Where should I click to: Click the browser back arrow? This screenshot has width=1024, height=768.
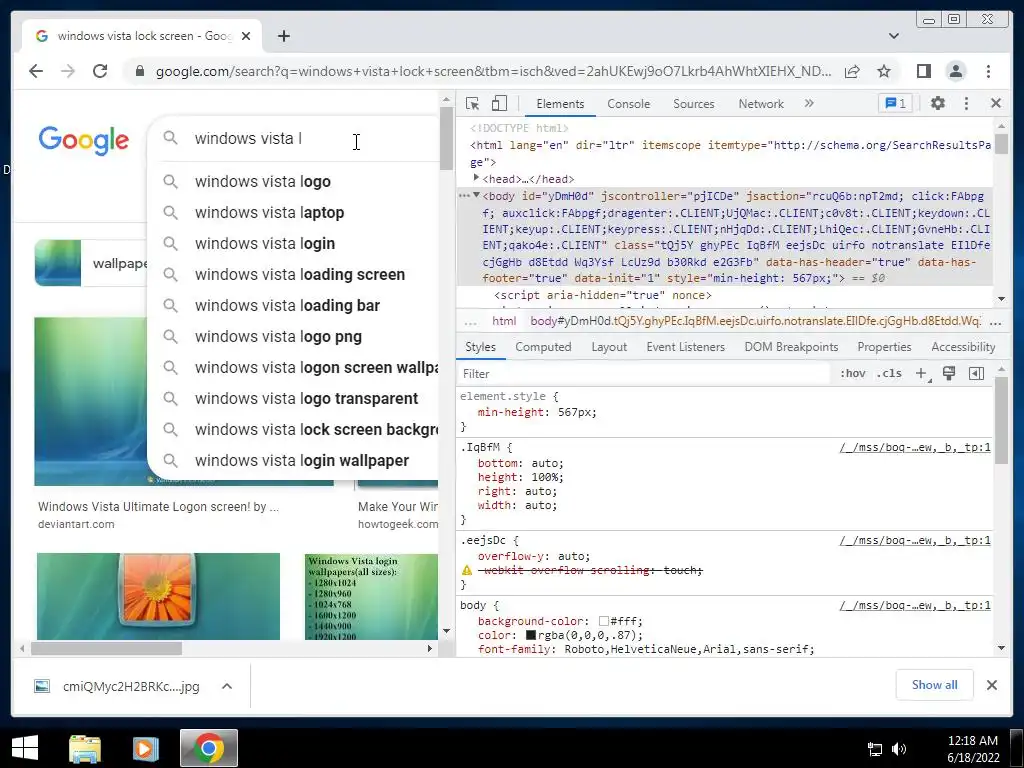pyautogui.click(x=36, y=71)
